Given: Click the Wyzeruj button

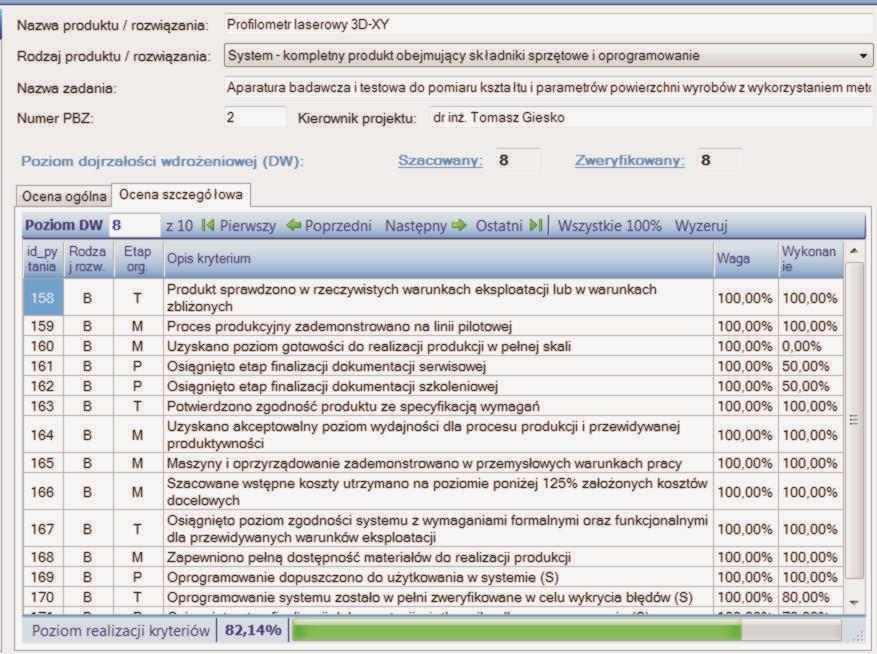Looking at the screenshot, I should click(x=701, y=226).
